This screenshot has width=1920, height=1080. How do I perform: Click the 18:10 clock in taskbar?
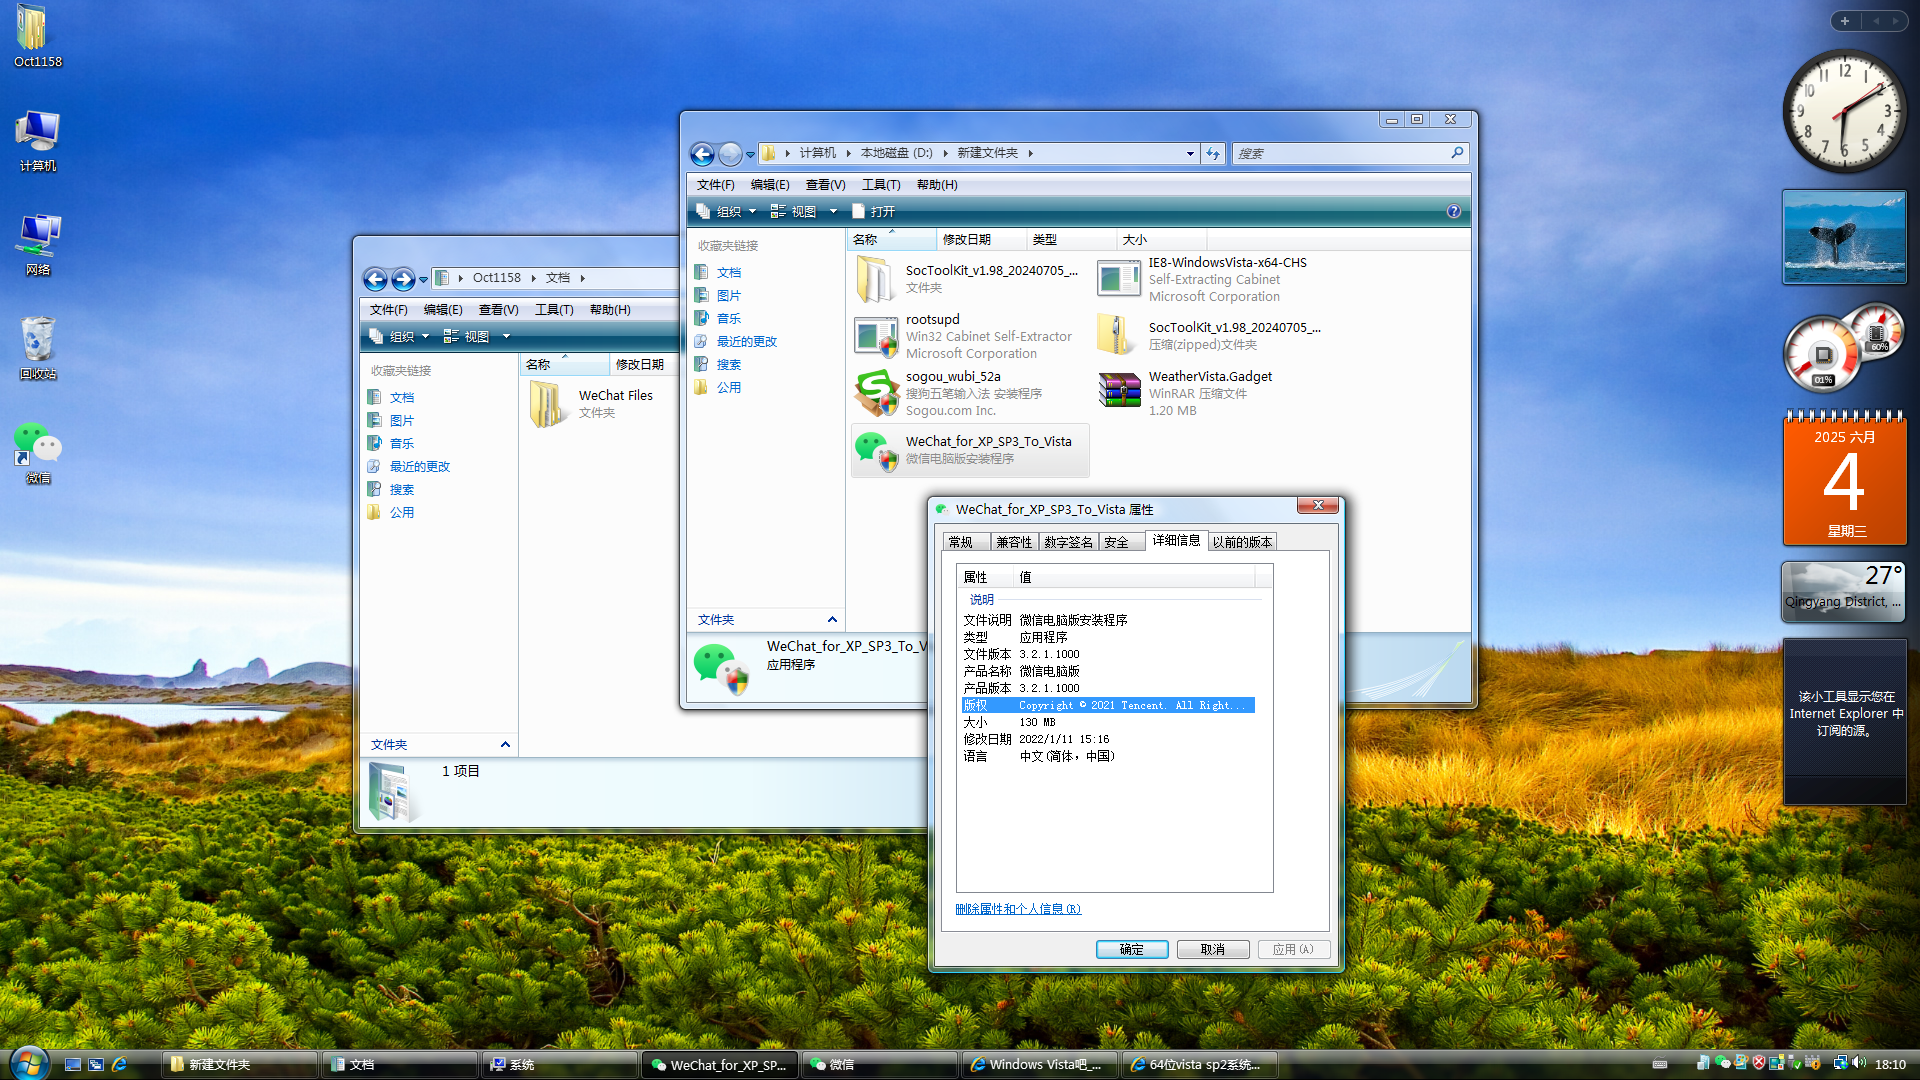point(1890,1064)
